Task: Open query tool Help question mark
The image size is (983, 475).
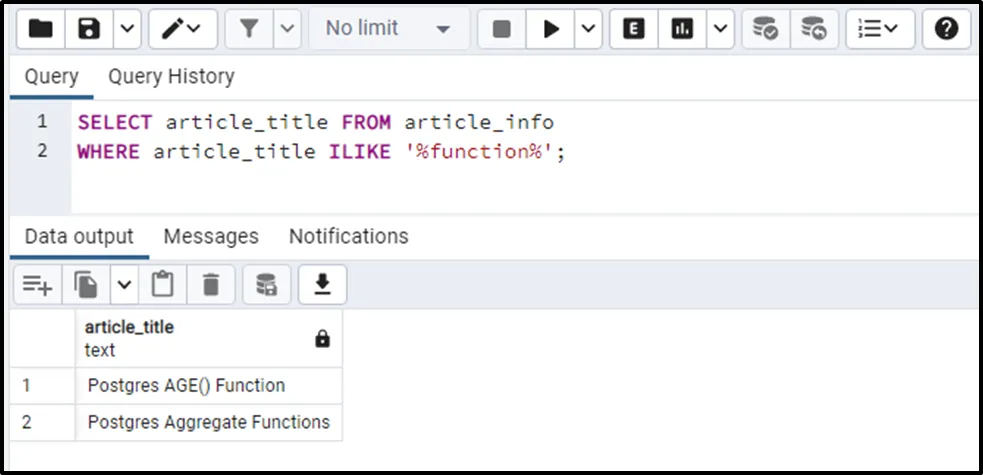Action: pos(946,29)
